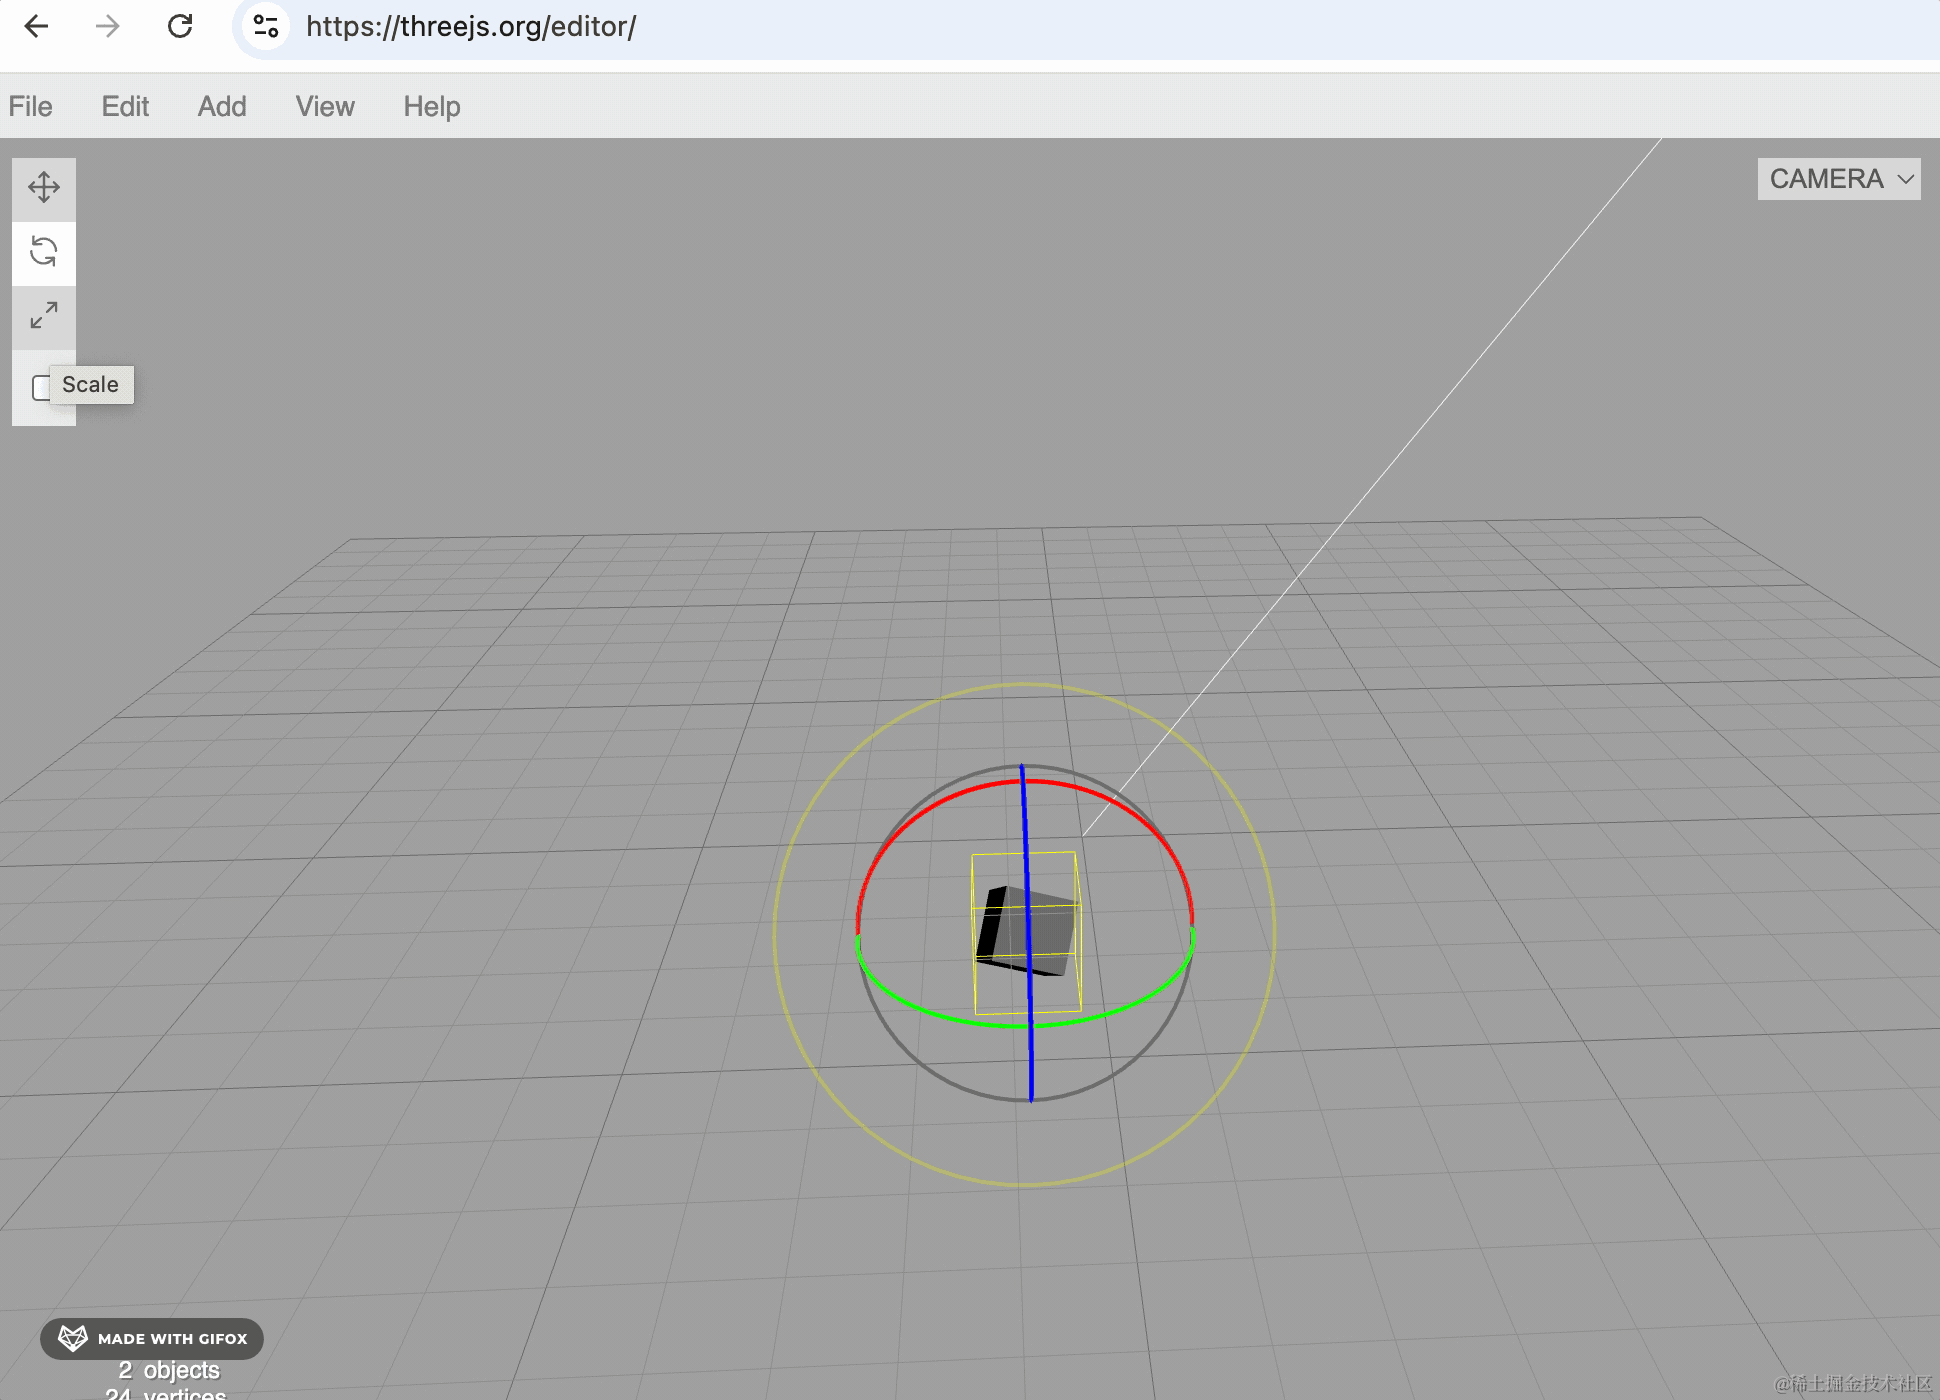The height and width of the screenshot is (1400, 1940).
Task: Open the CAMERA viewport dropdown
Action: tap(1839, 179)
